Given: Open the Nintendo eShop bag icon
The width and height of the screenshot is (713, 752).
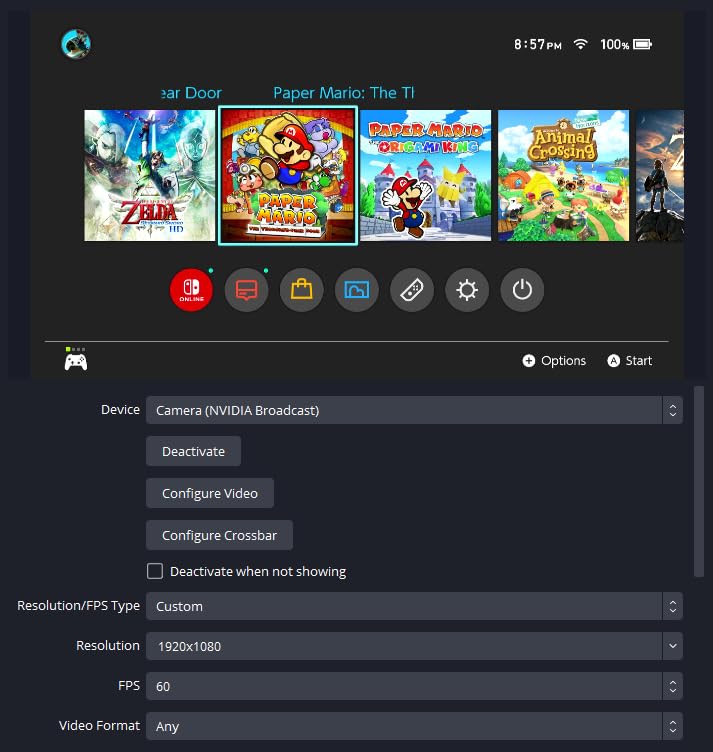Looking at the screenshot, I should pos(302,290).
